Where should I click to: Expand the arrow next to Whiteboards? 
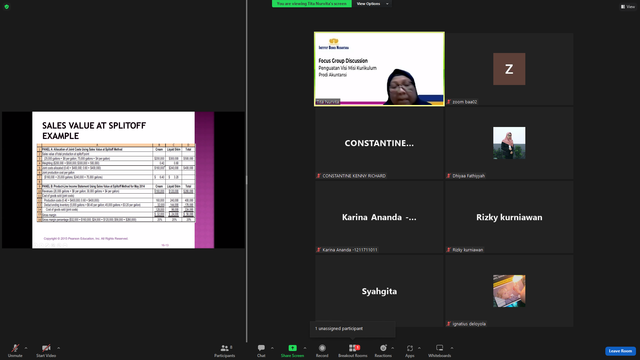click(452, 348)
